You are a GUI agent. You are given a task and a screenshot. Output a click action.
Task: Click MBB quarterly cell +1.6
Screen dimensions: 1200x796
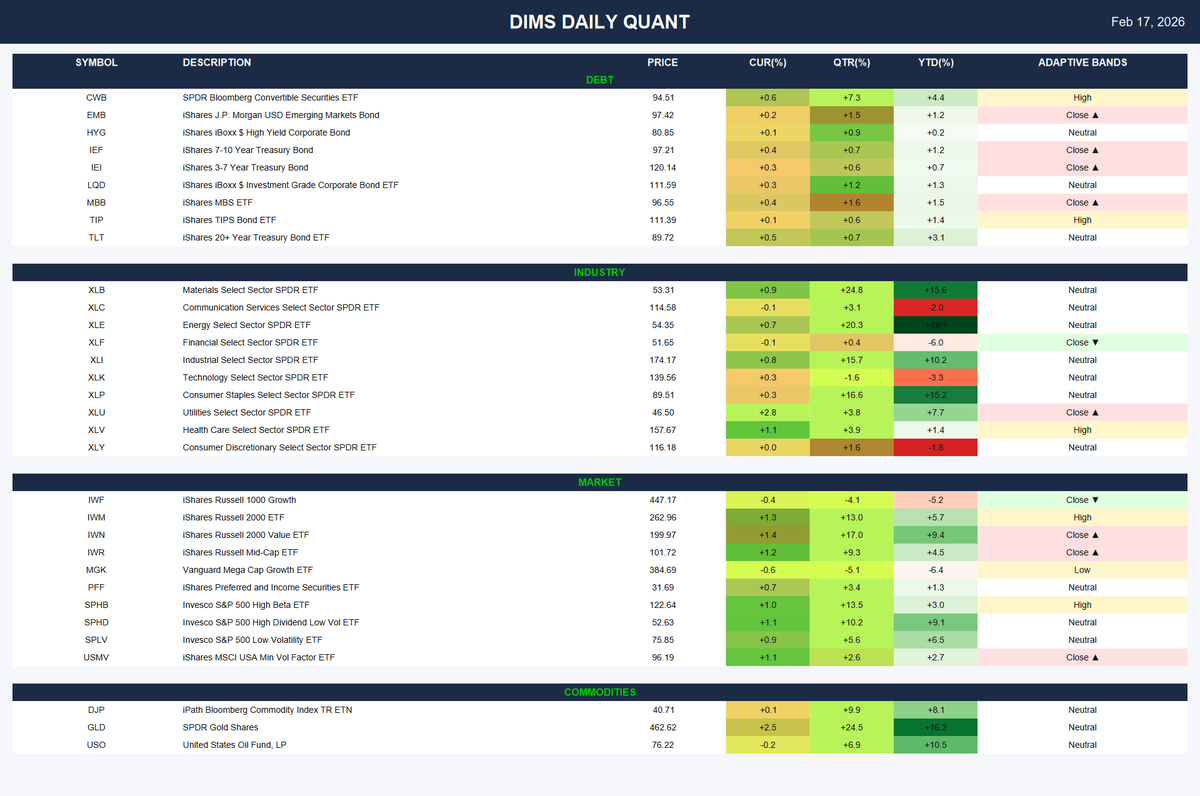(852, 203)
